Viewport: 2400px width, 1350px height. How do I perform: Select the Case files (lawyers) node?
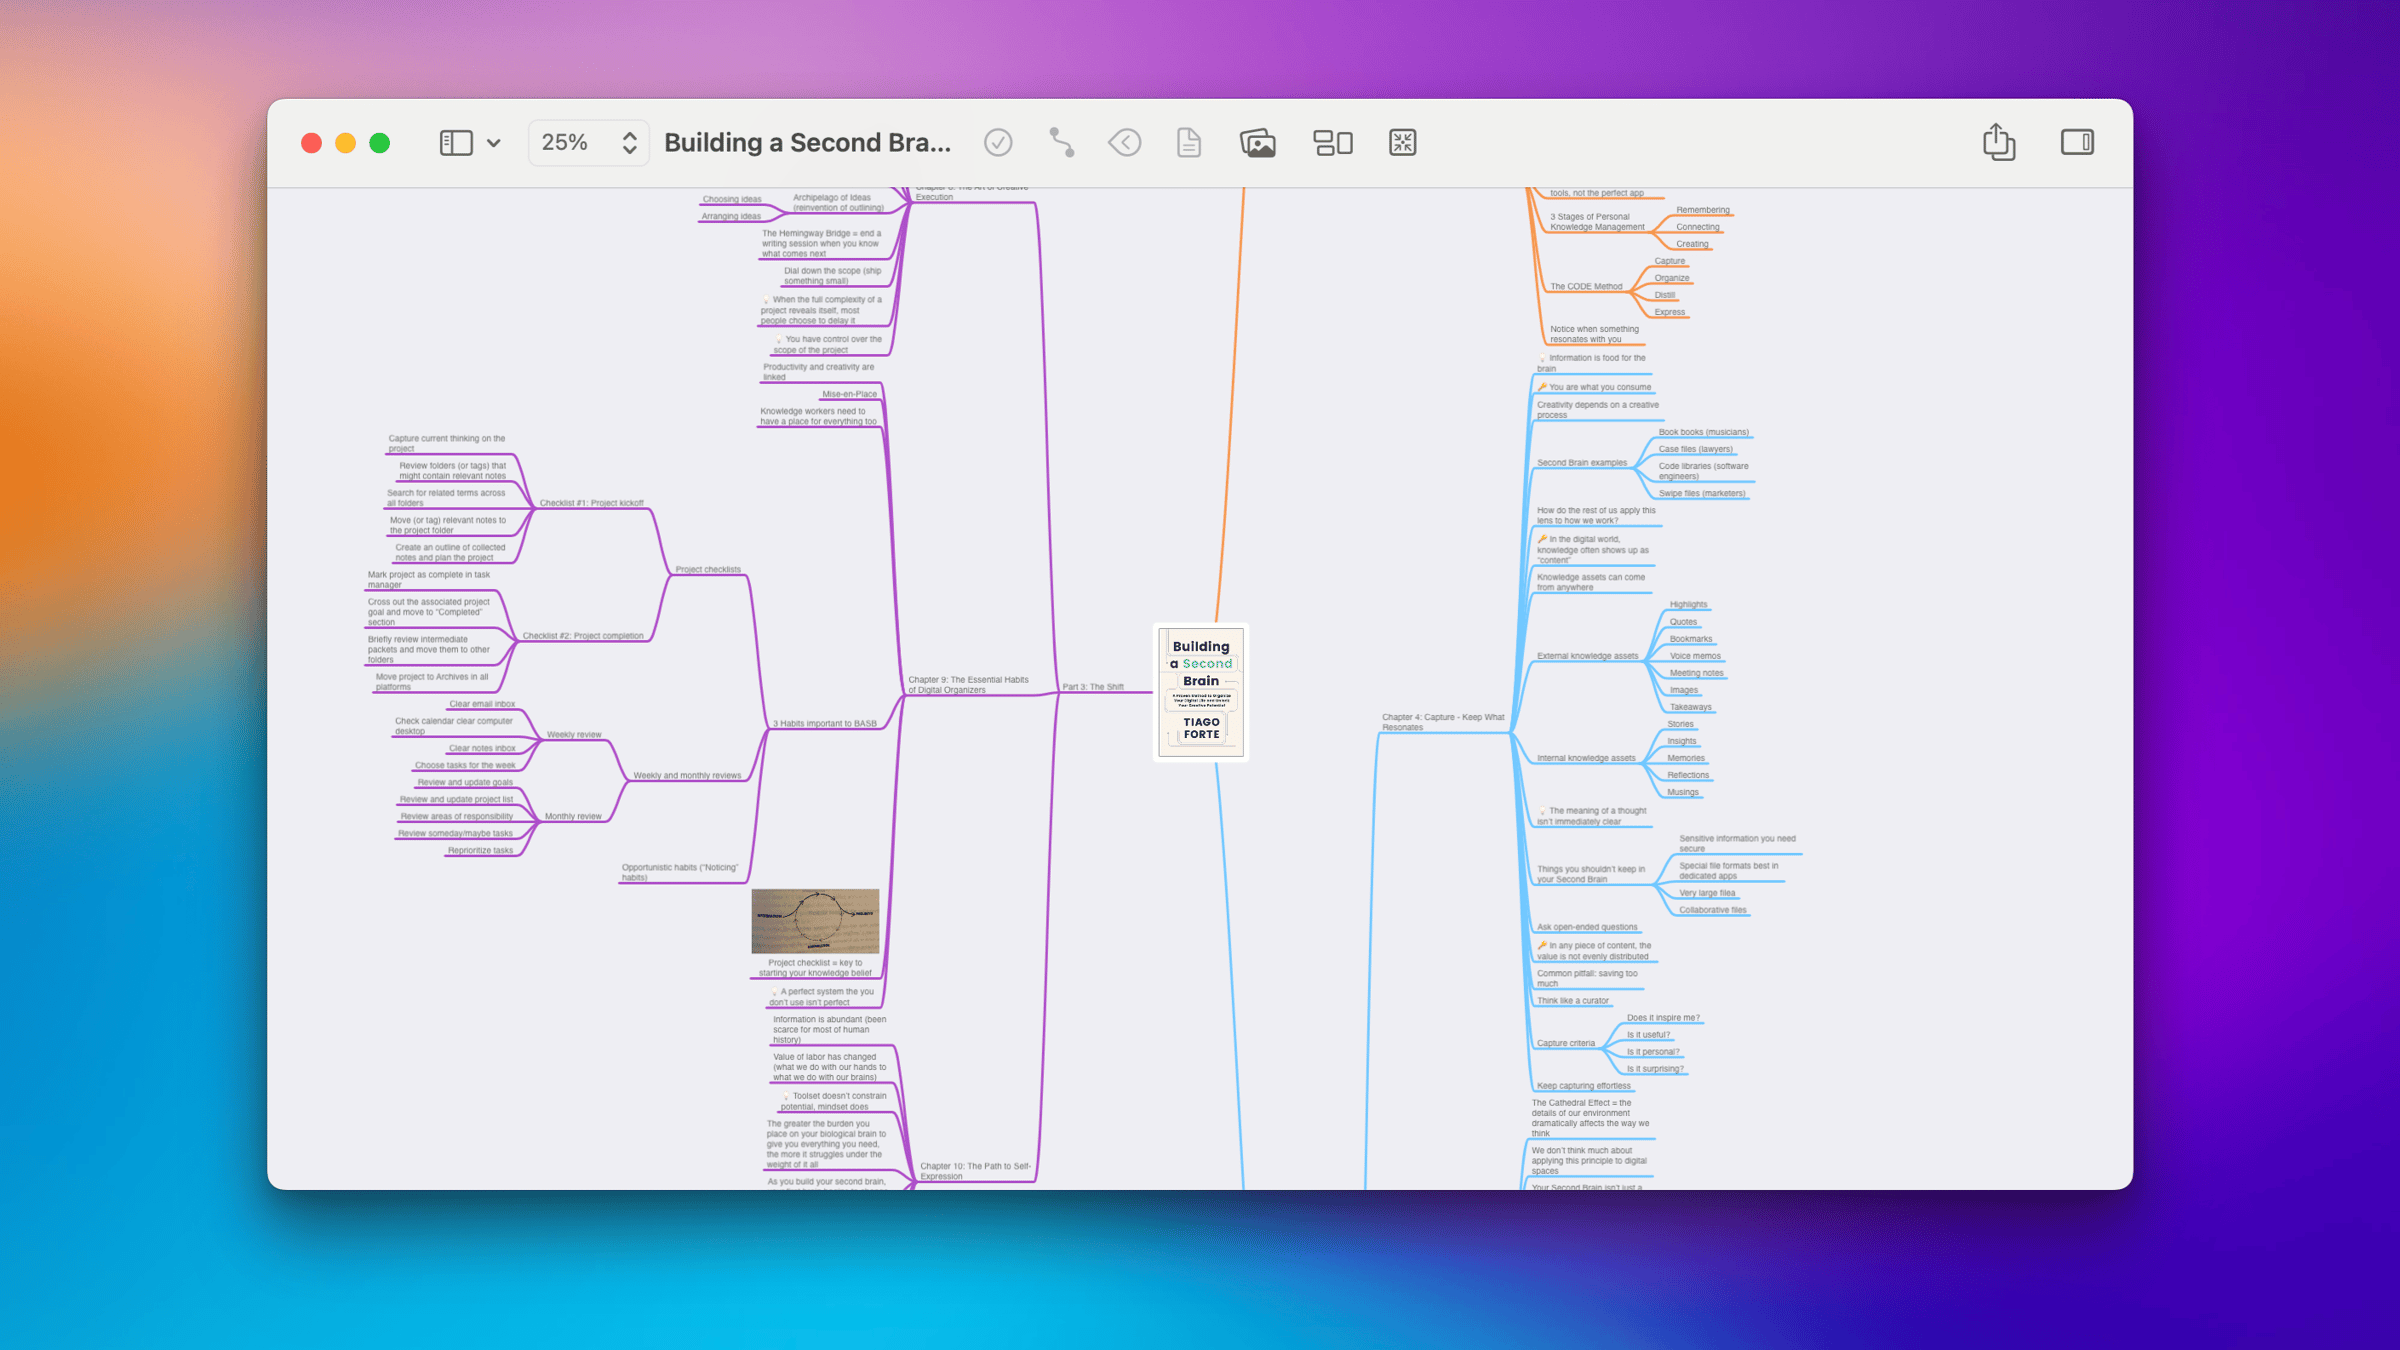click(1696, 449)
